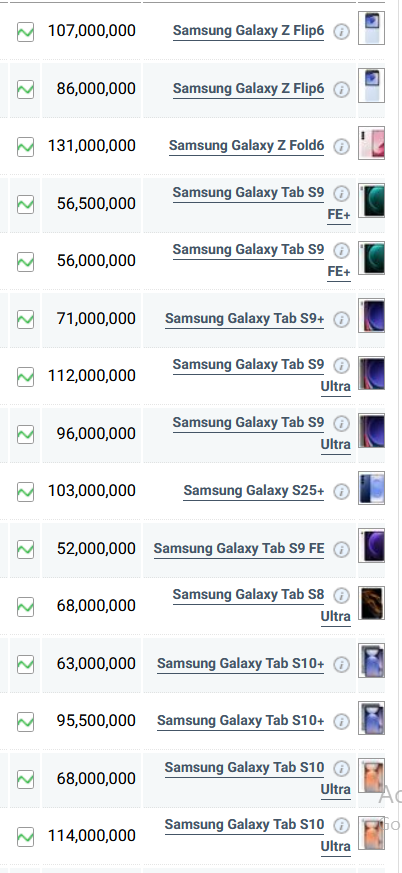Open Samsung Galaxy Tab S9+ link
This screenshot has height=873, width=402.
click(244, 319)
